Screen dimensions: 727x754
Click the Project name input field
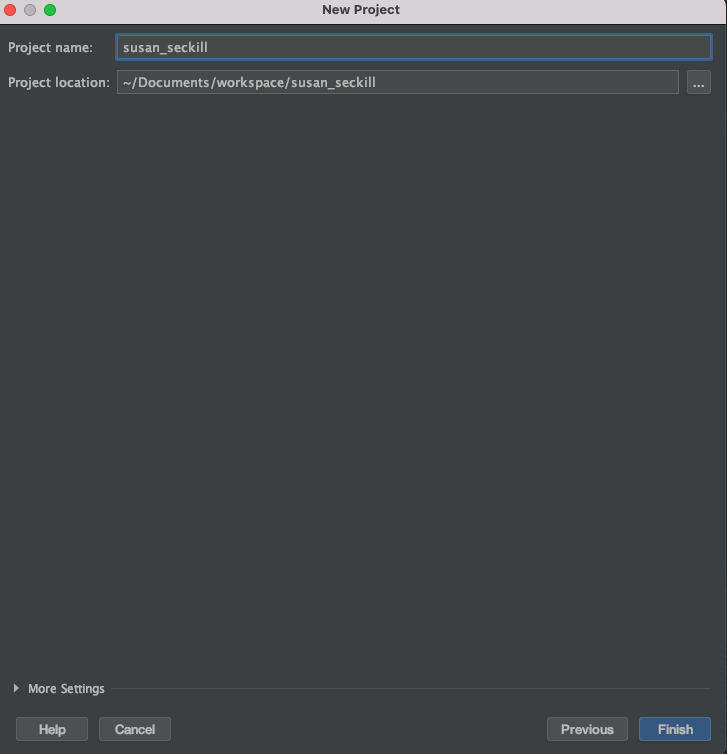coord(414,47)
